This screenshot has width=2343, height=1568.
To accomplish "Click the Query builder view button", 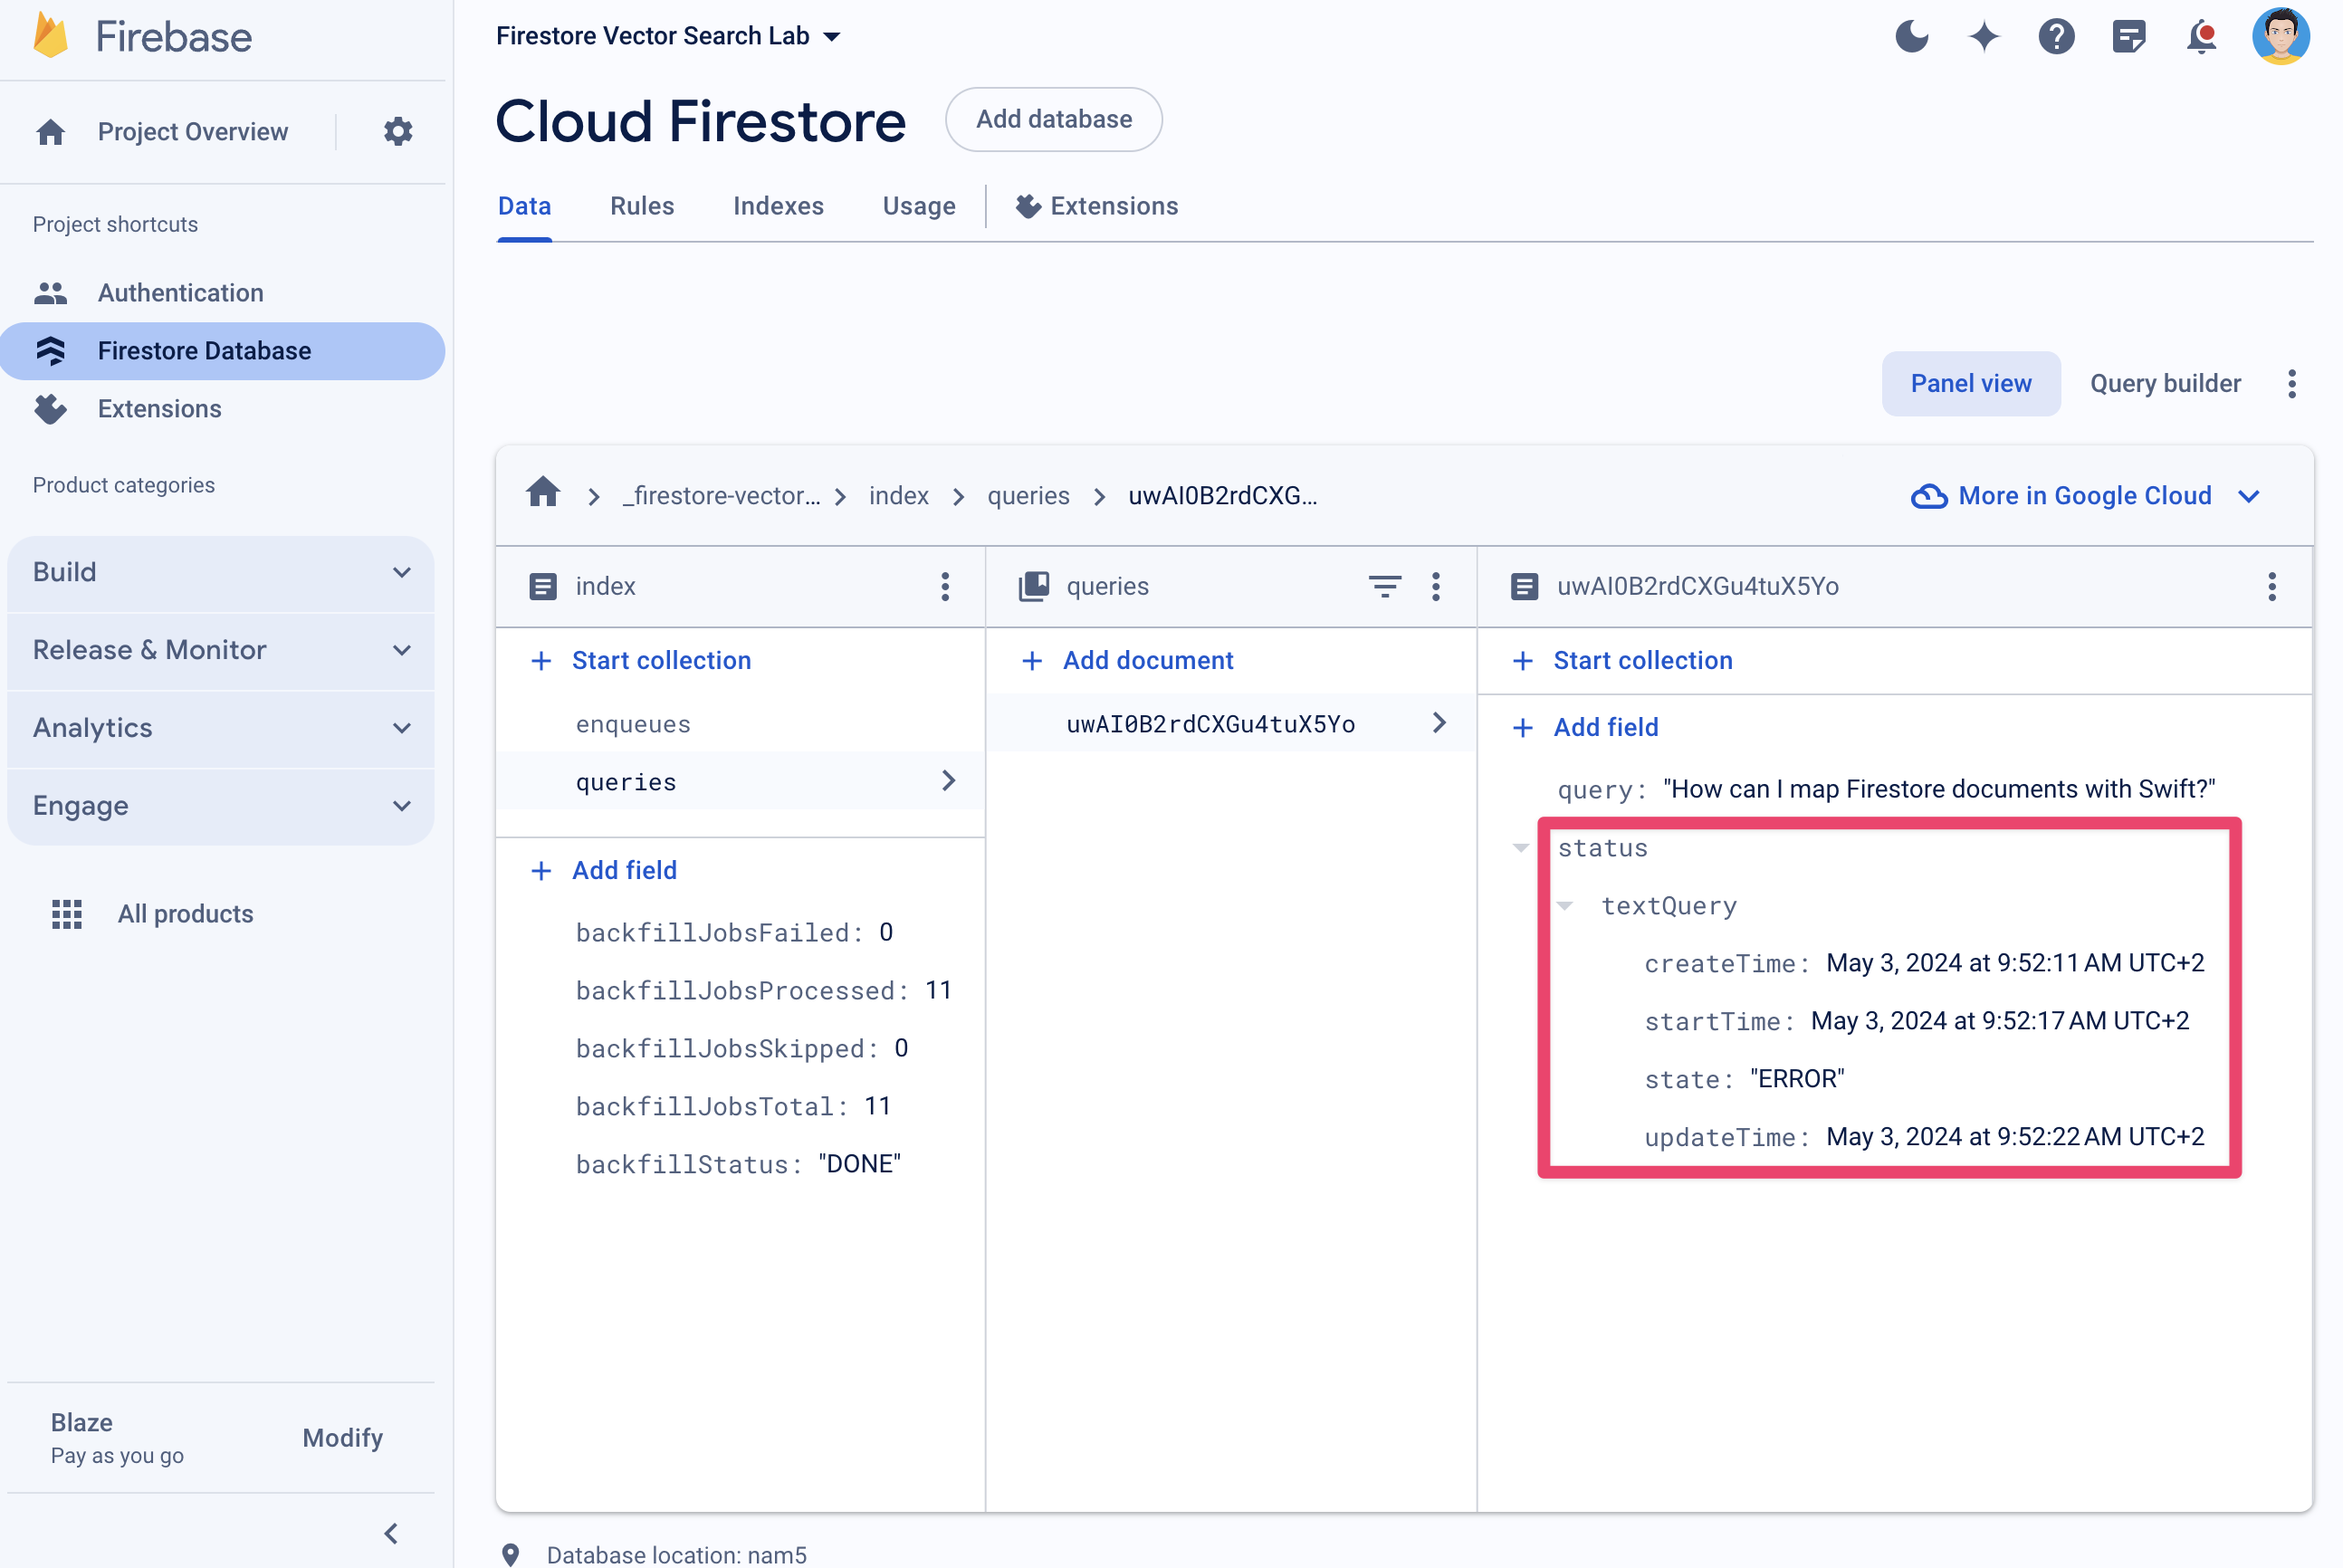I will click(x=2165, y=381).
